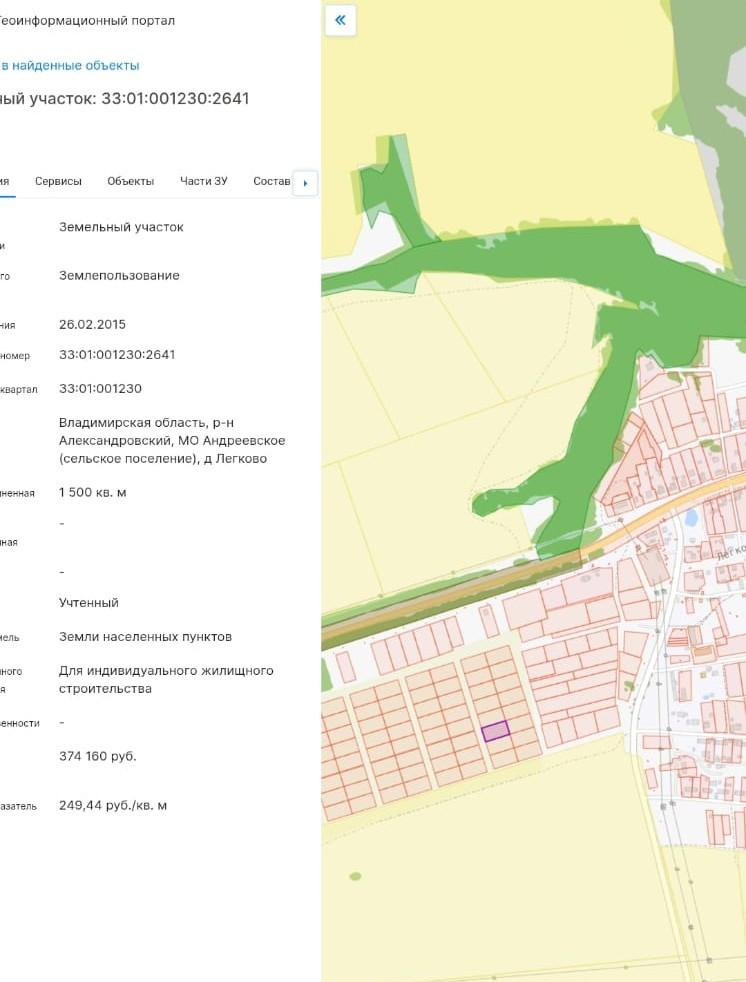Click the Земли населенных пунктов category value
Screen dimensions: 746x982
[145, 636]
